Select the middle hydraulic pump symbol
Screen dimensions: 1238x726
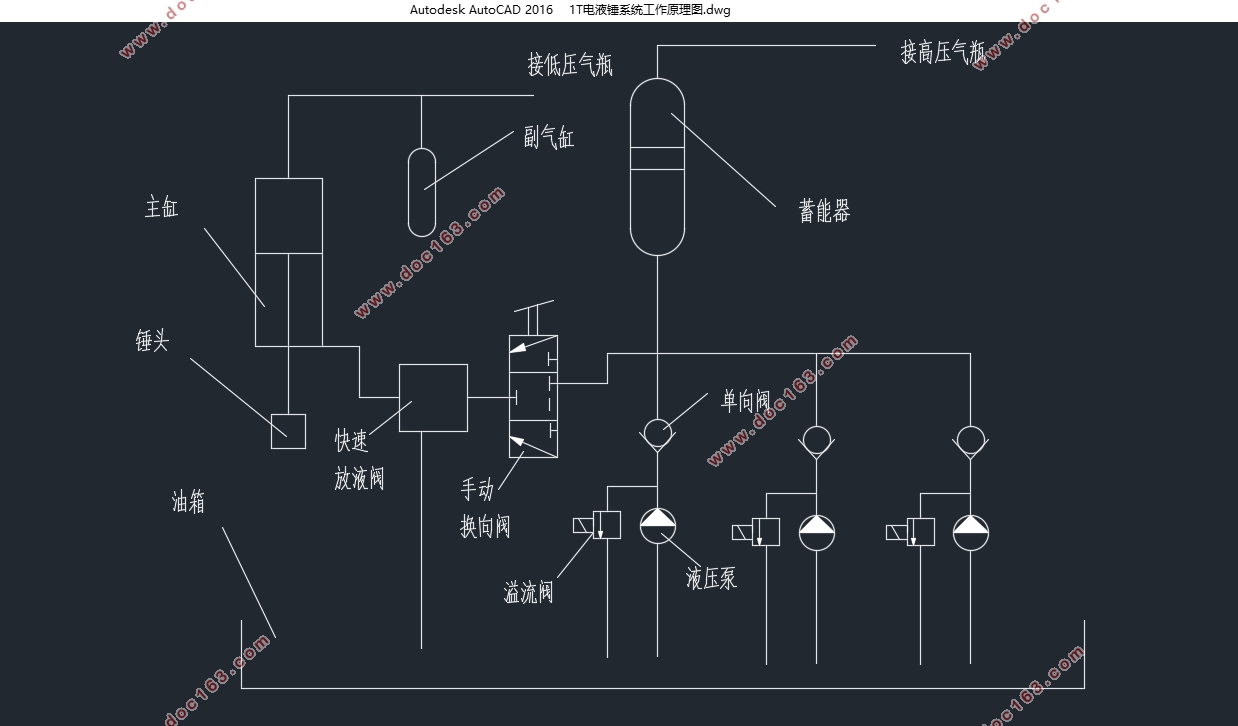pyautogui.click(x=816, y=532)
